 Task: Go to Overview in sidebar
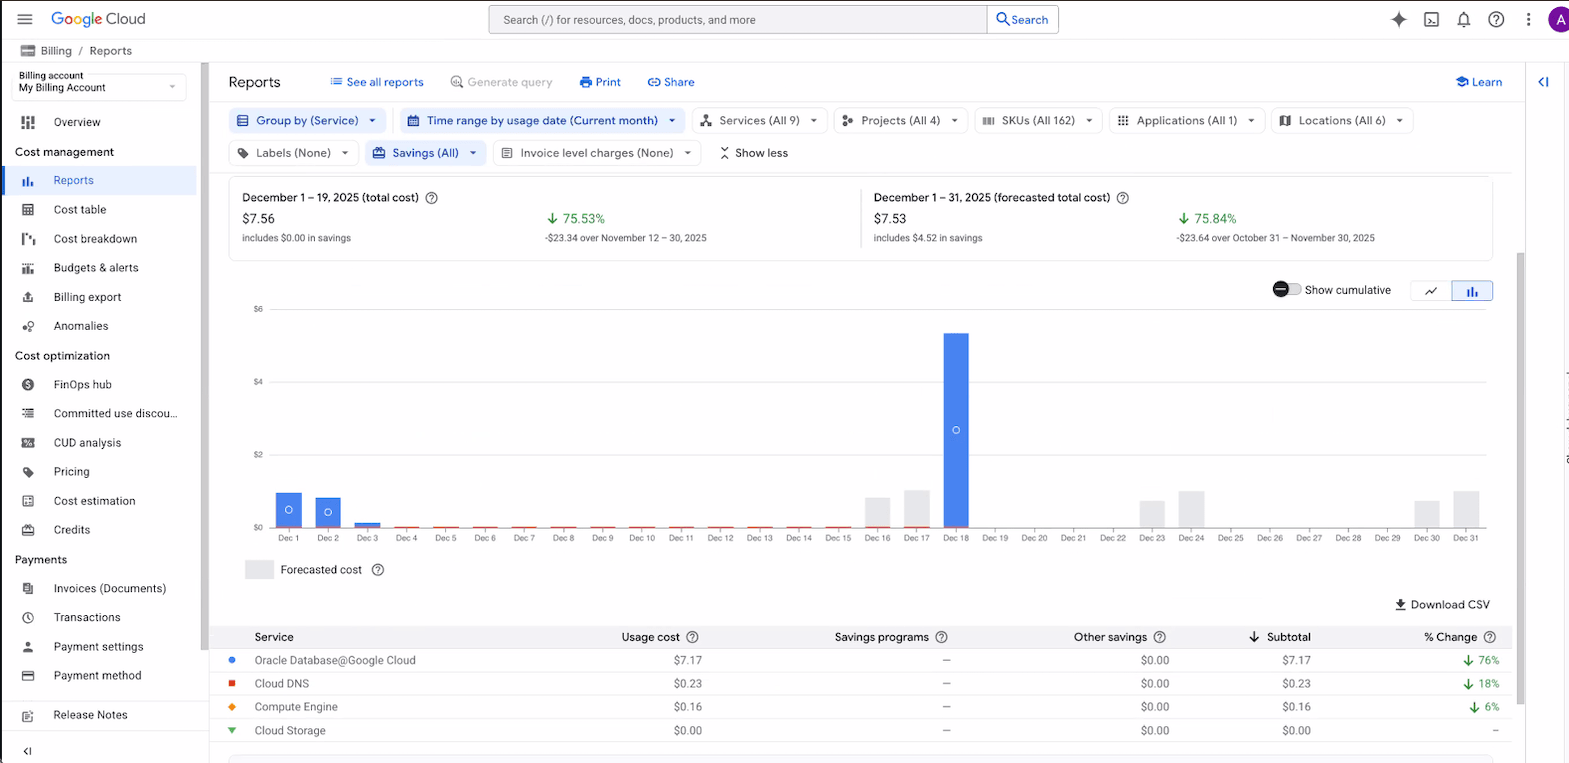click(x=77, y=122)
